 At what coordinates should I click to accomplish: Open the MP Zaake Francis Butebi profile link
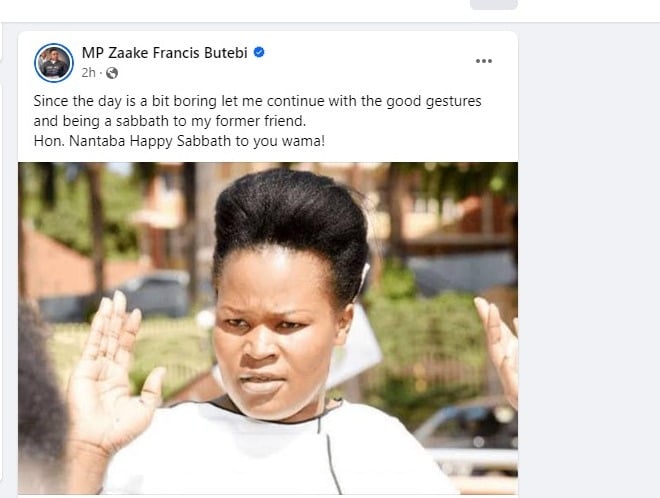[x=165, y=52]
